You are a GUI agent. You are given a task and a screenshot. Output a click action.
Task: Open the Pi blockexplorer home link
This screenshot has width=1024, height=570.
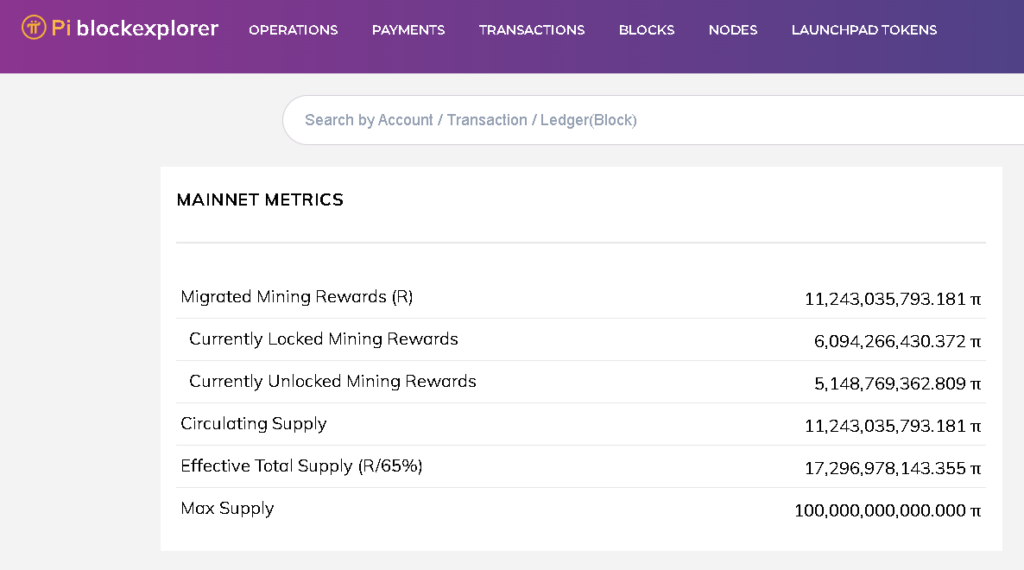[x=120, y=28]
